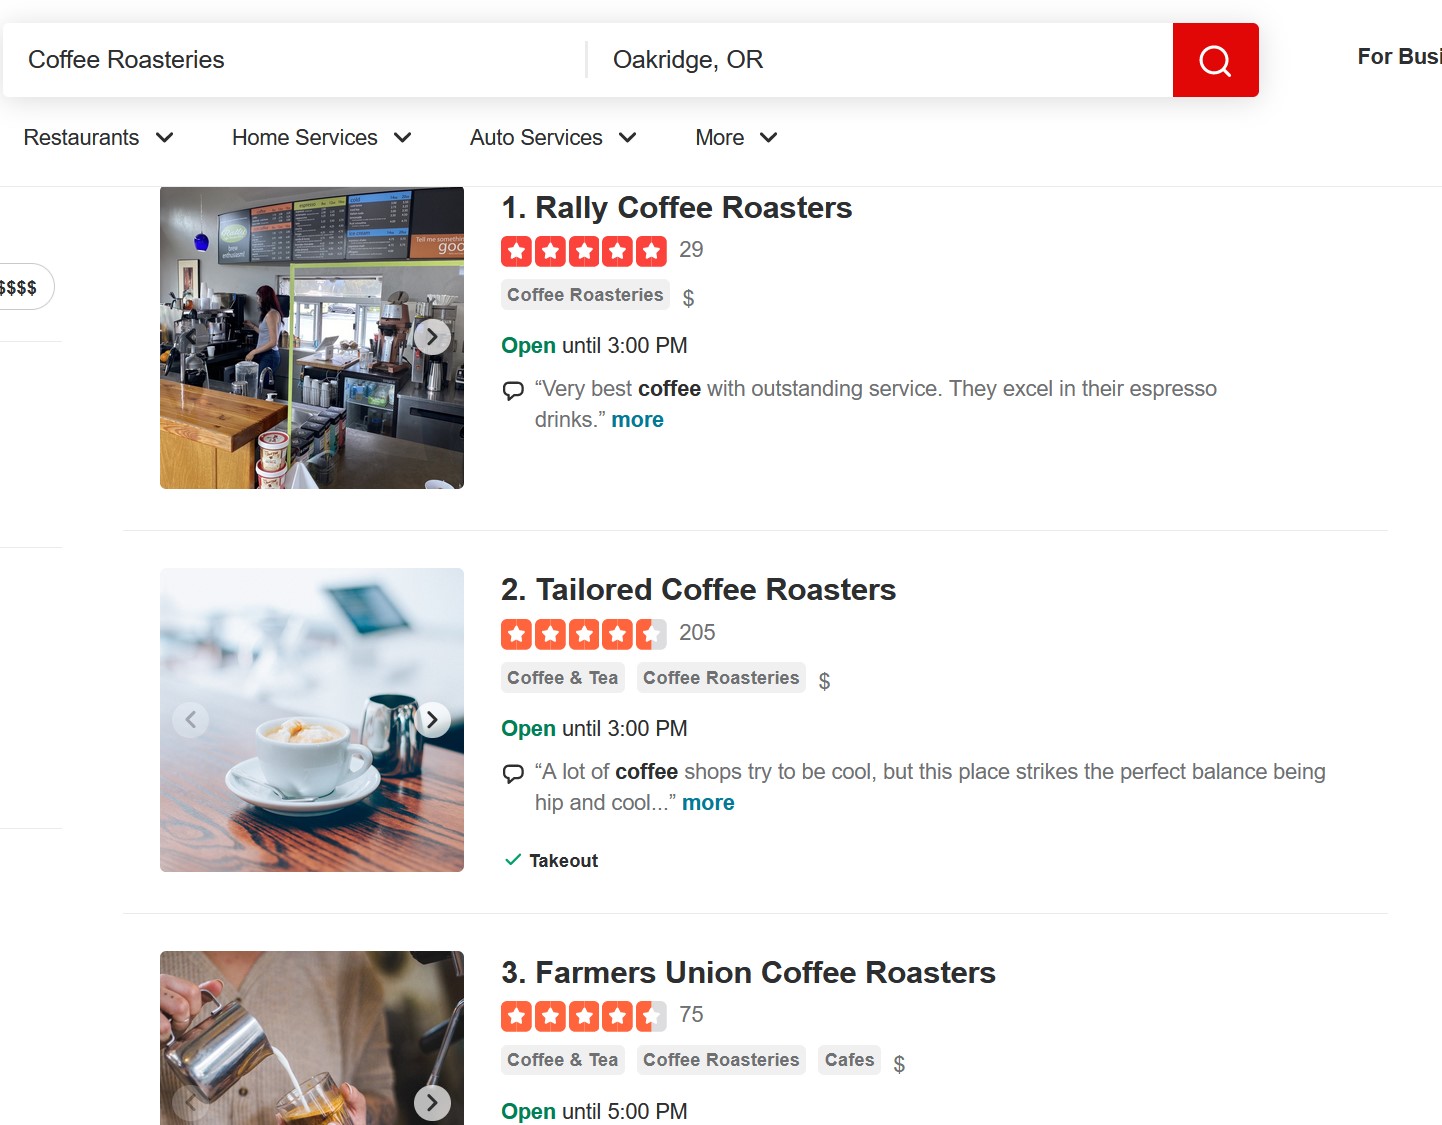Image resolution: width=1442 pixels, height=1125 pixels.
Task: Expand the Home Services dropdown
Action: point(321,138)
